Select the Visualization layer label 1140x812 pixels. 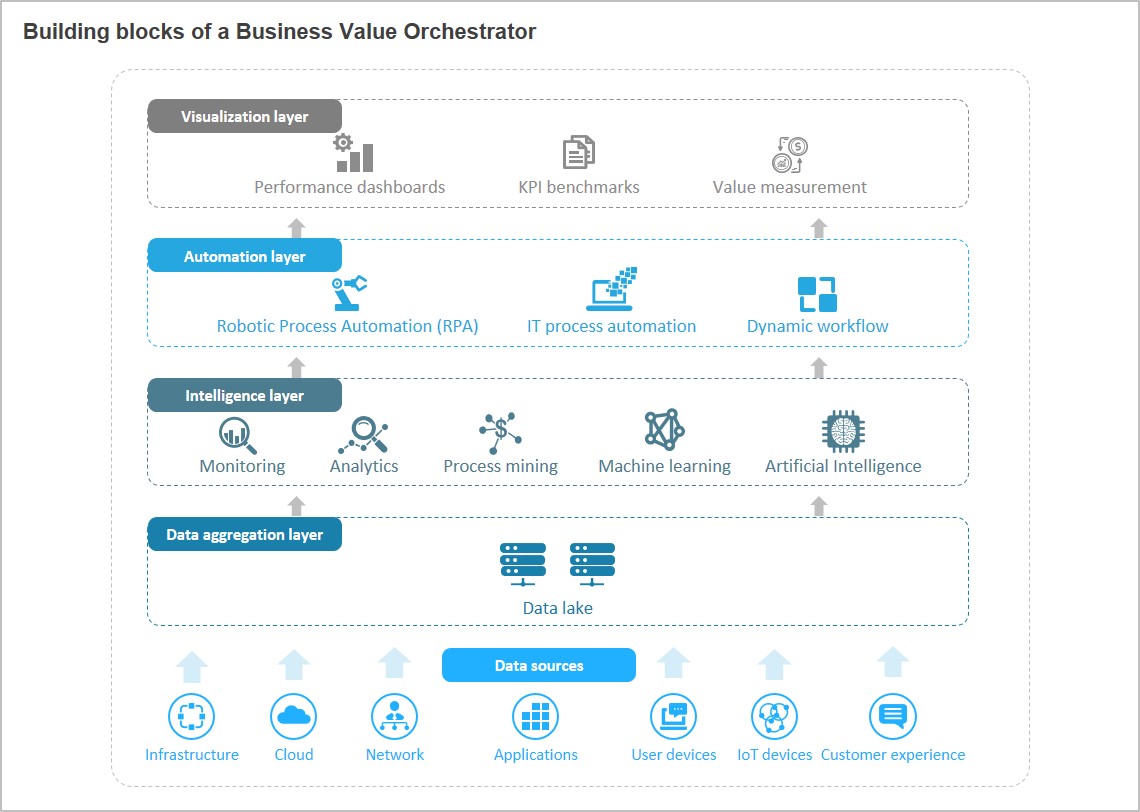pos(245,116)
